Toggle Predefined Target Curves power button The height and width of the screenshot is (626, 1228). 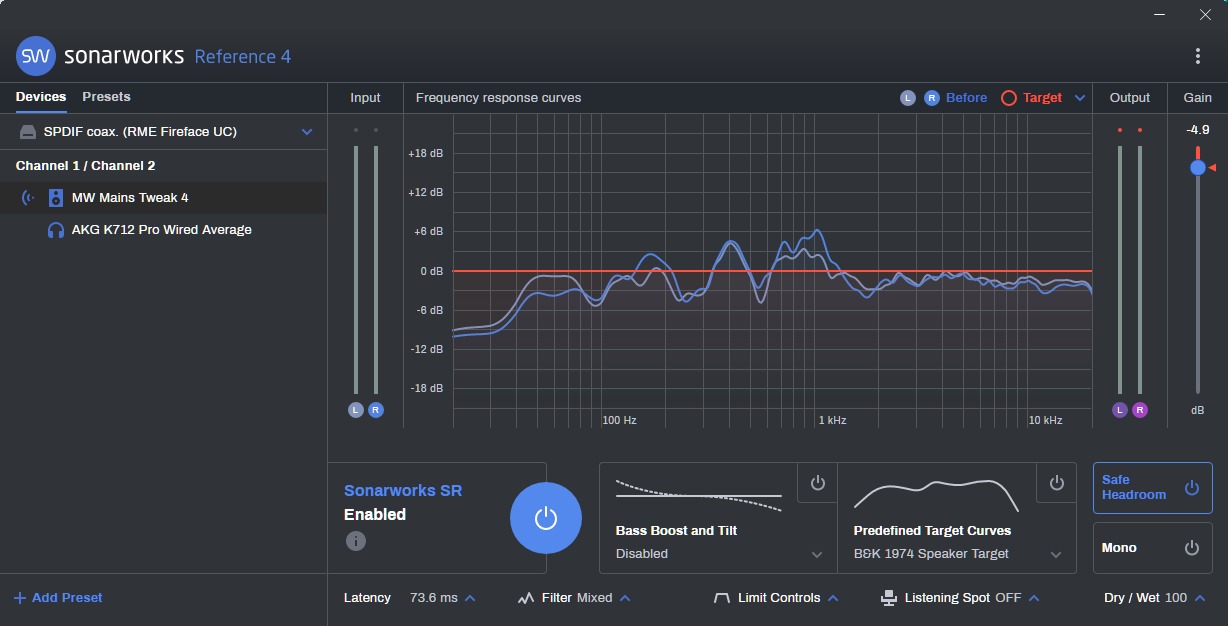tap(1056, 483)
